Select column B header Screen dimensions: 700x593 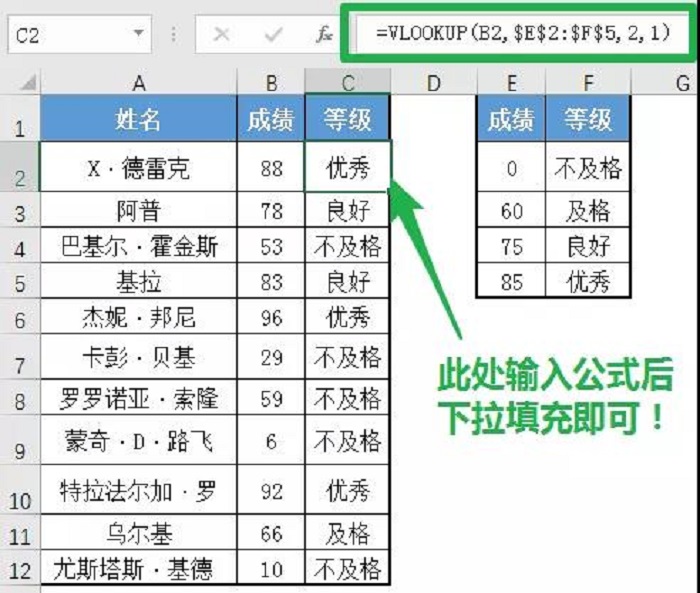271,83
